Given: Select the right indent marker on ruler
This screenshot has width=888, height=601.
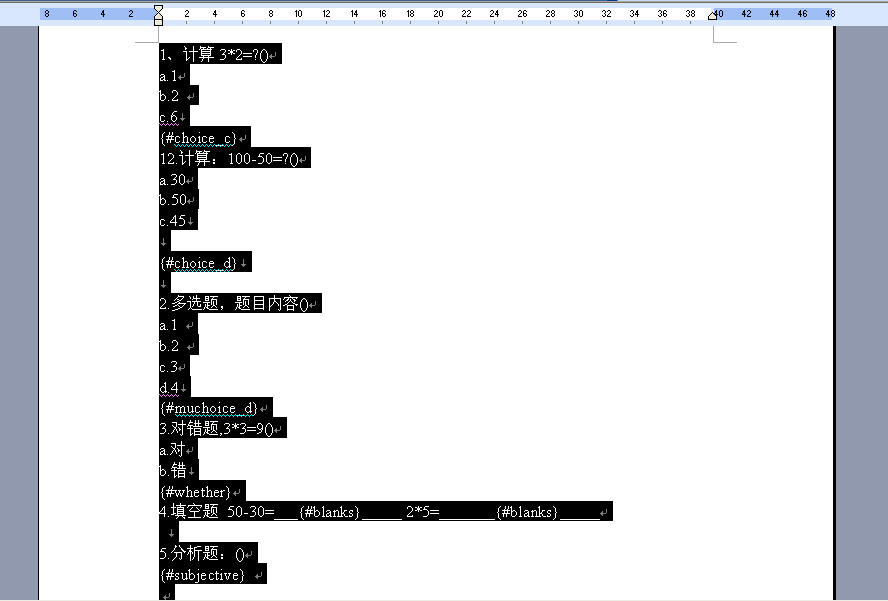Looking at the screenshot, I should (712, 13).
